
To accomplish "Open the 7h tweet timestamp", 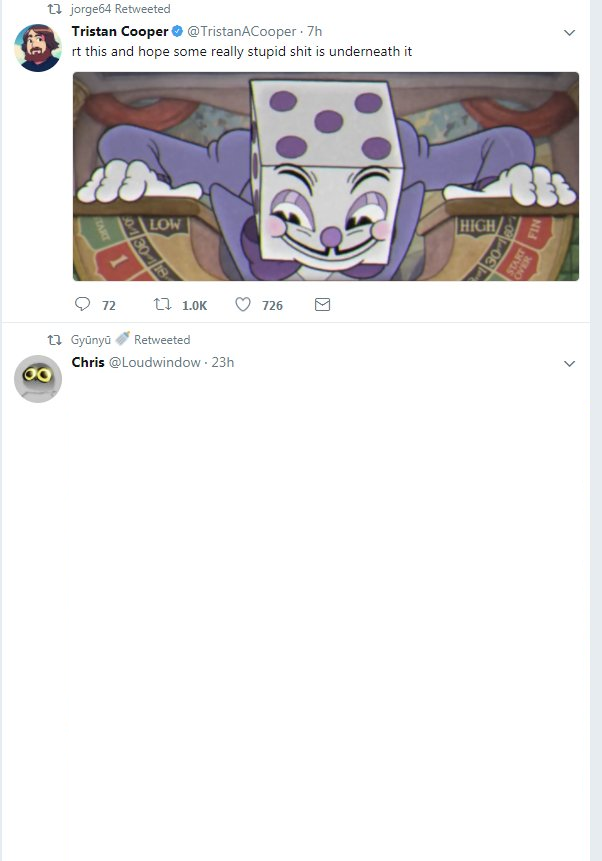I will click(315, 31).
